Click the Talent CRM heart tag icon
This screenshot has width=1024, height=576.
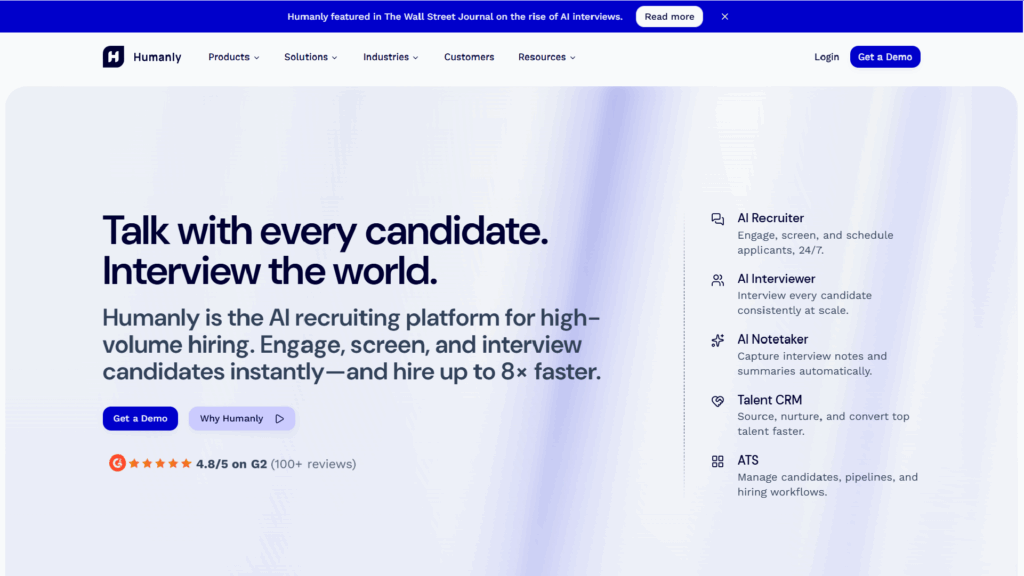click(716, 399)
